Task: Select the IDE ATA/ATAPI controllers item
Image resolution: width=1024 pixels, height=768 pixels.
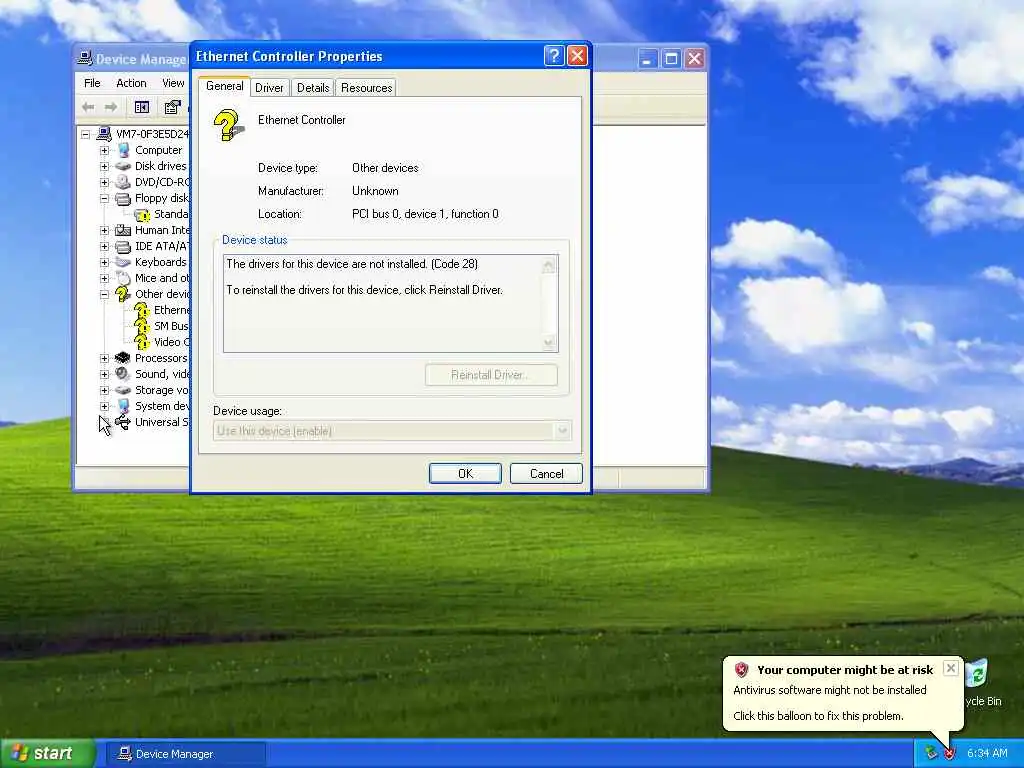Action: point(161,246)
